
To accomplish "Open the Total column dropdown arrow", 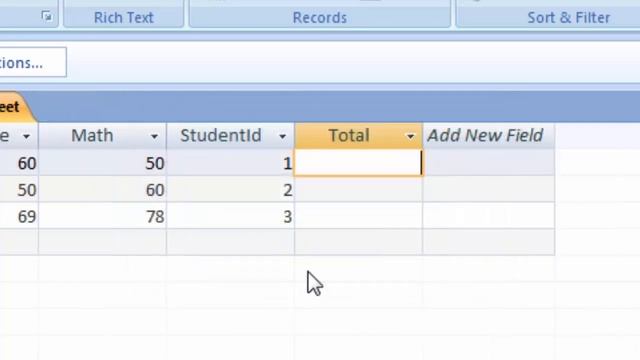I will (x=411, y=136).
